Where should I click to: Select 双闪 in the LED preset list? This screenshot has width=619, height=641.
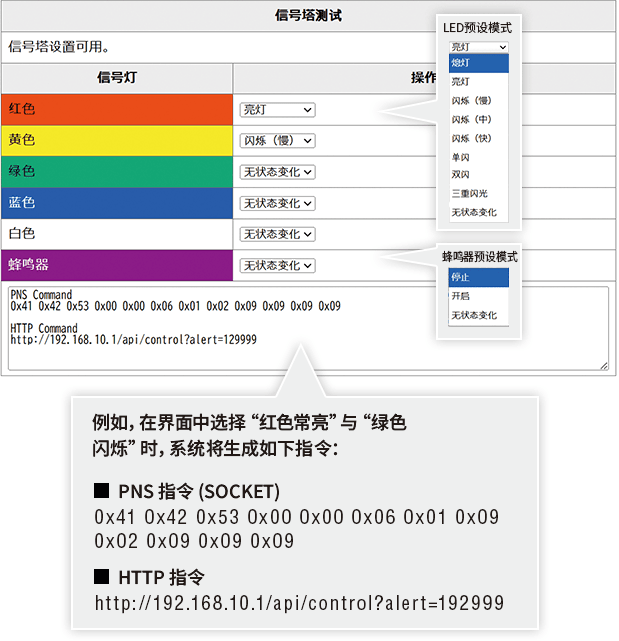(478, 175)
